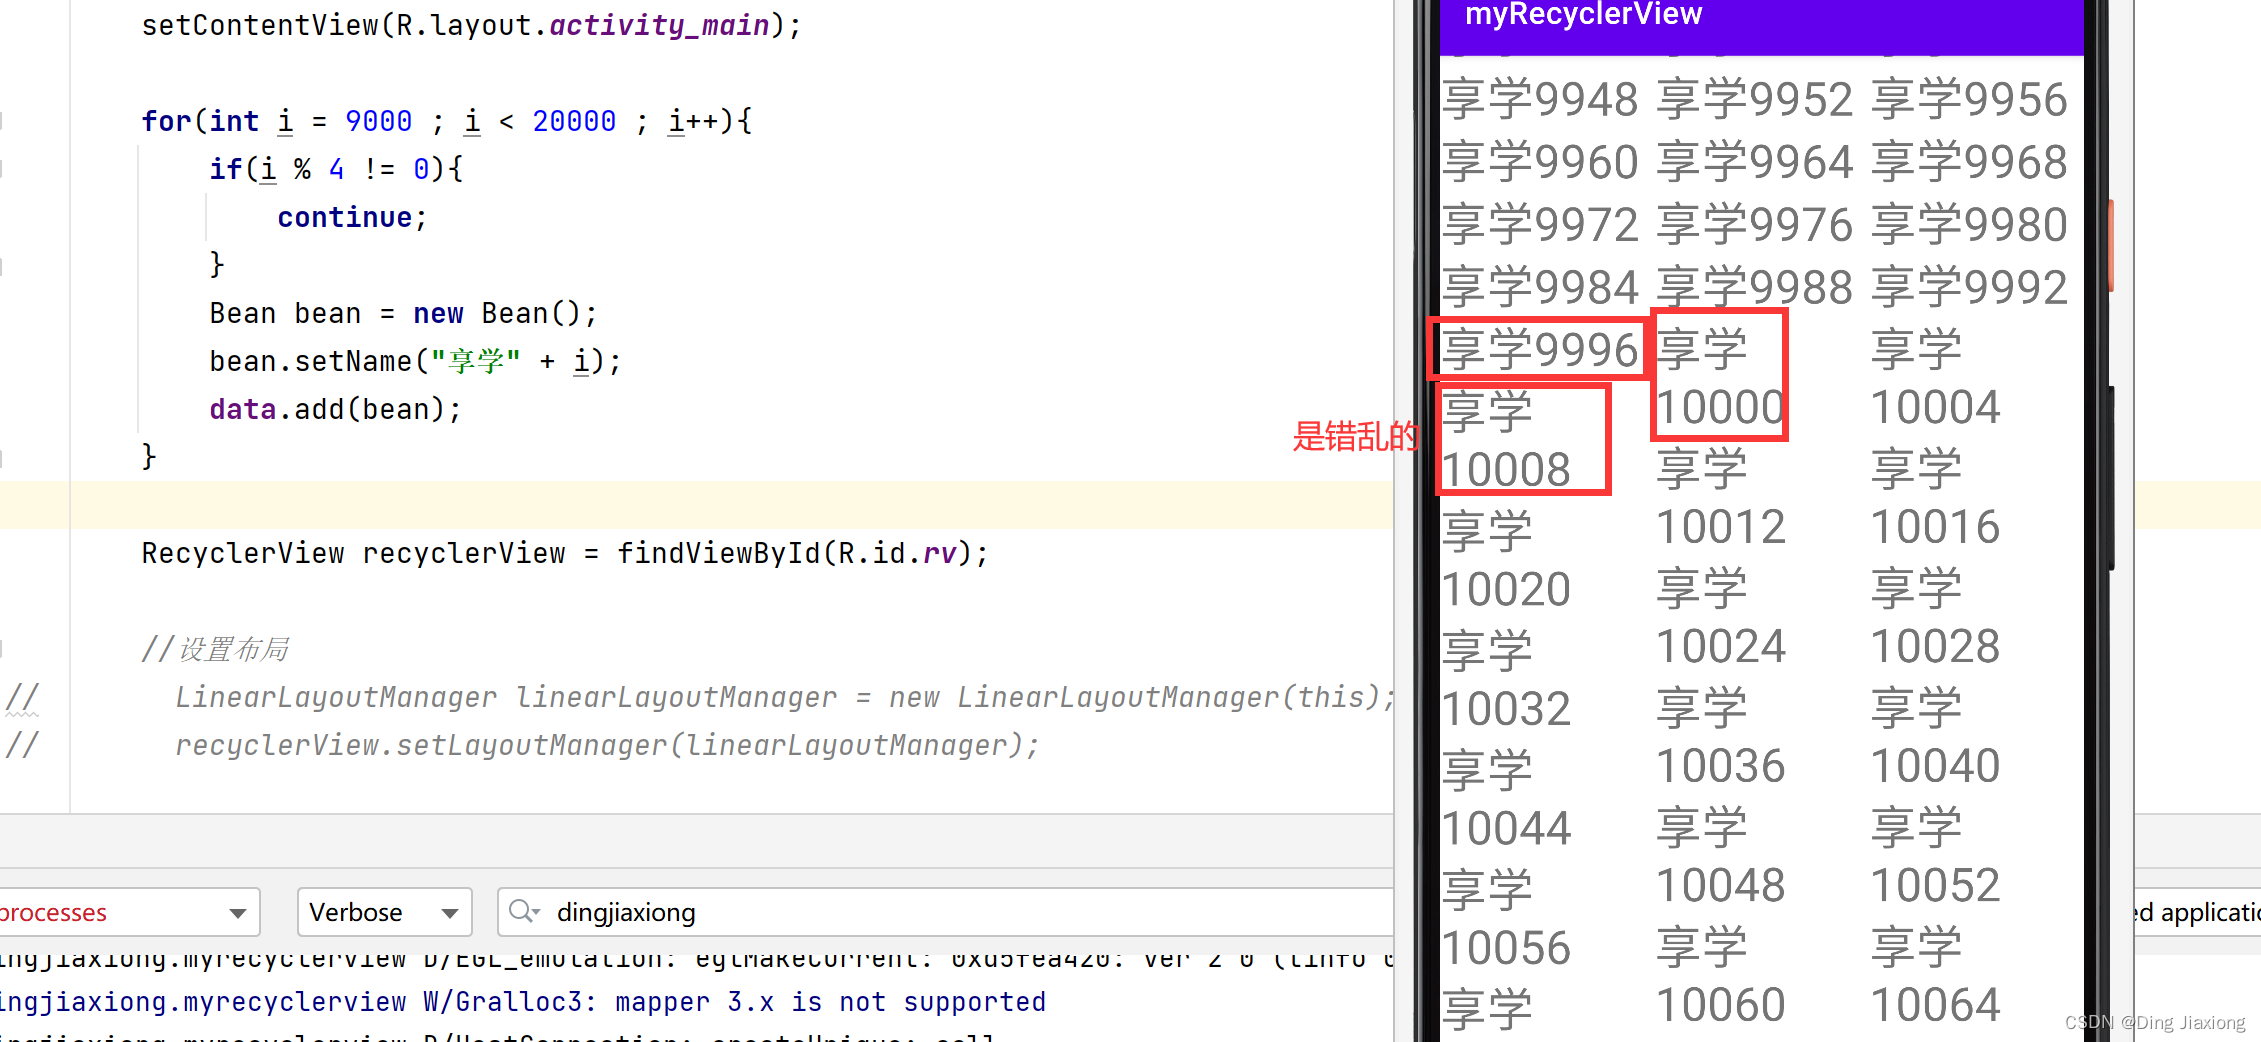
Task: Tap the item numbered 10024
Action: pyautogui.click(x=1720, y=618)
